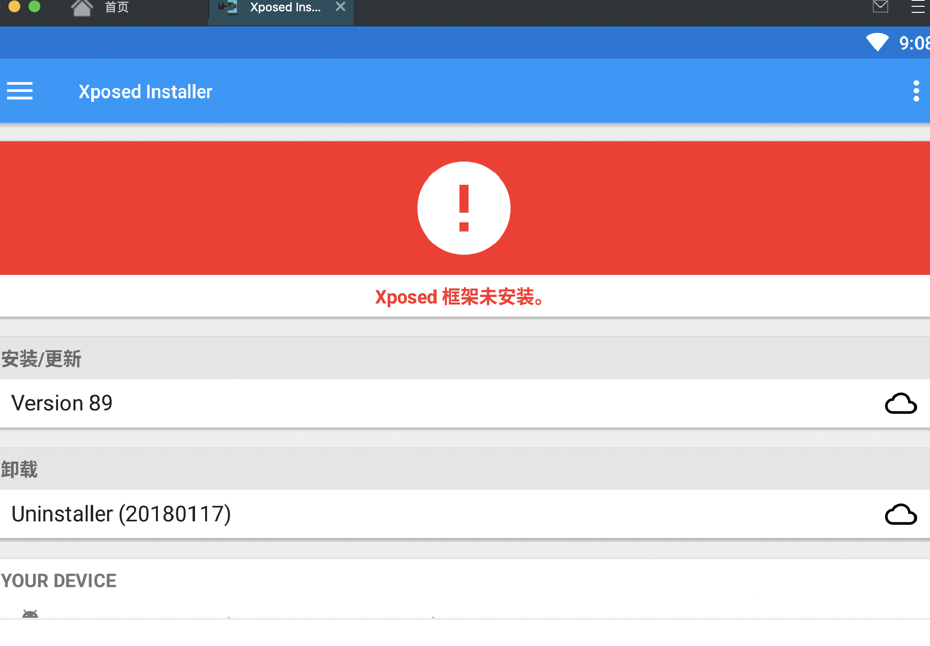Click the Wi-Fi status icon

point(877,42)
